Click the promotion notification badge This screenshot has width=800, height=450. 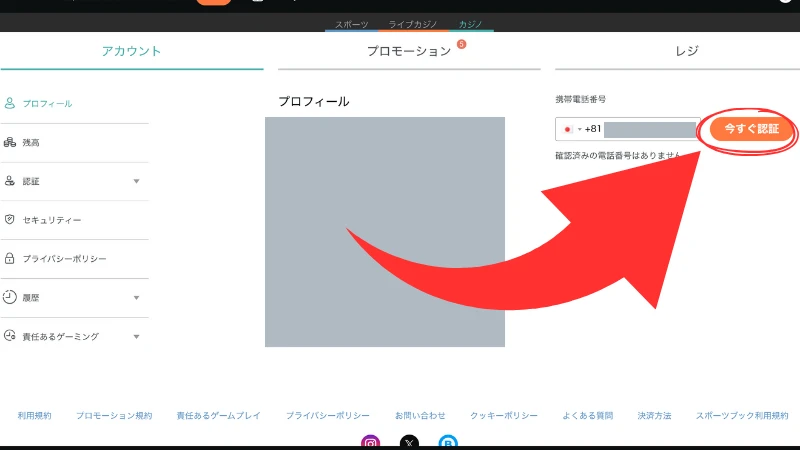click(x=461, y=44)
